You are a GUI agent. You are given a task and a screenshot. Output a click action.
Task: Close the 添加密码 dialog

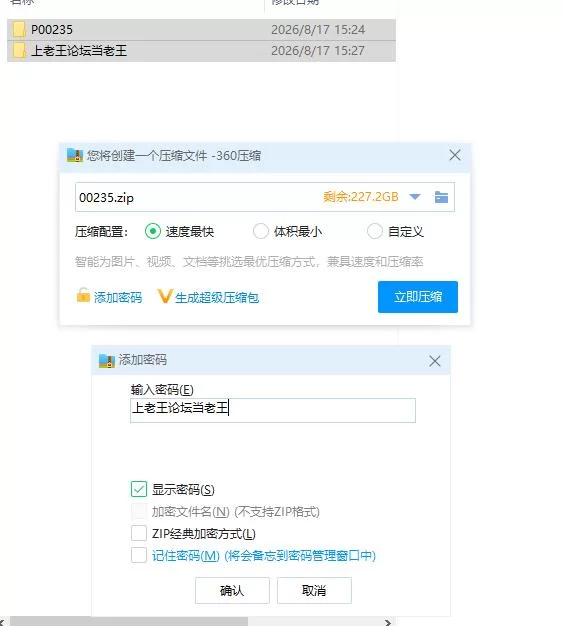[434, 361]
